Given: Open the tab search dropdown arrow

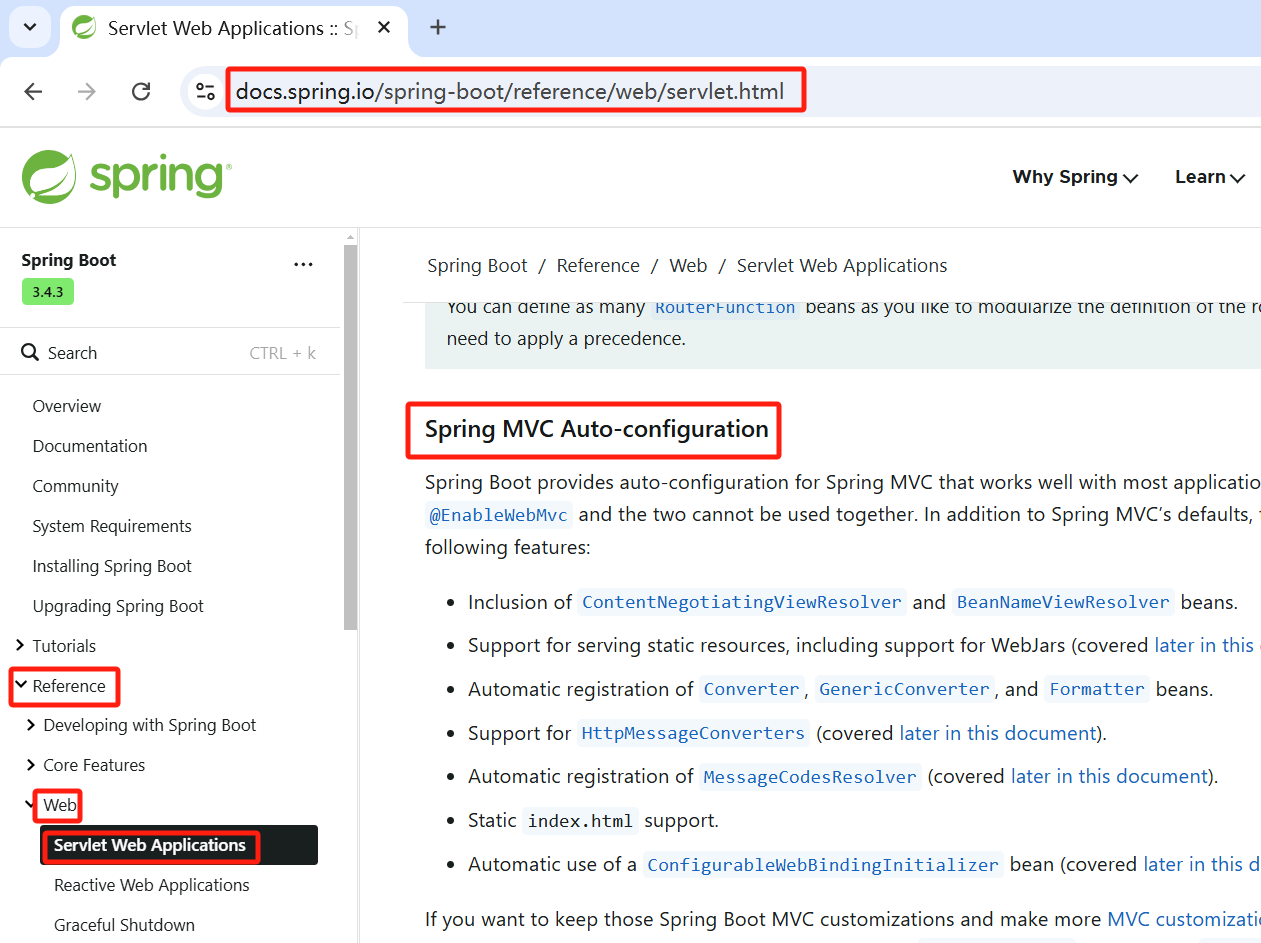Looking at the screenshot, I should (30, 27).
